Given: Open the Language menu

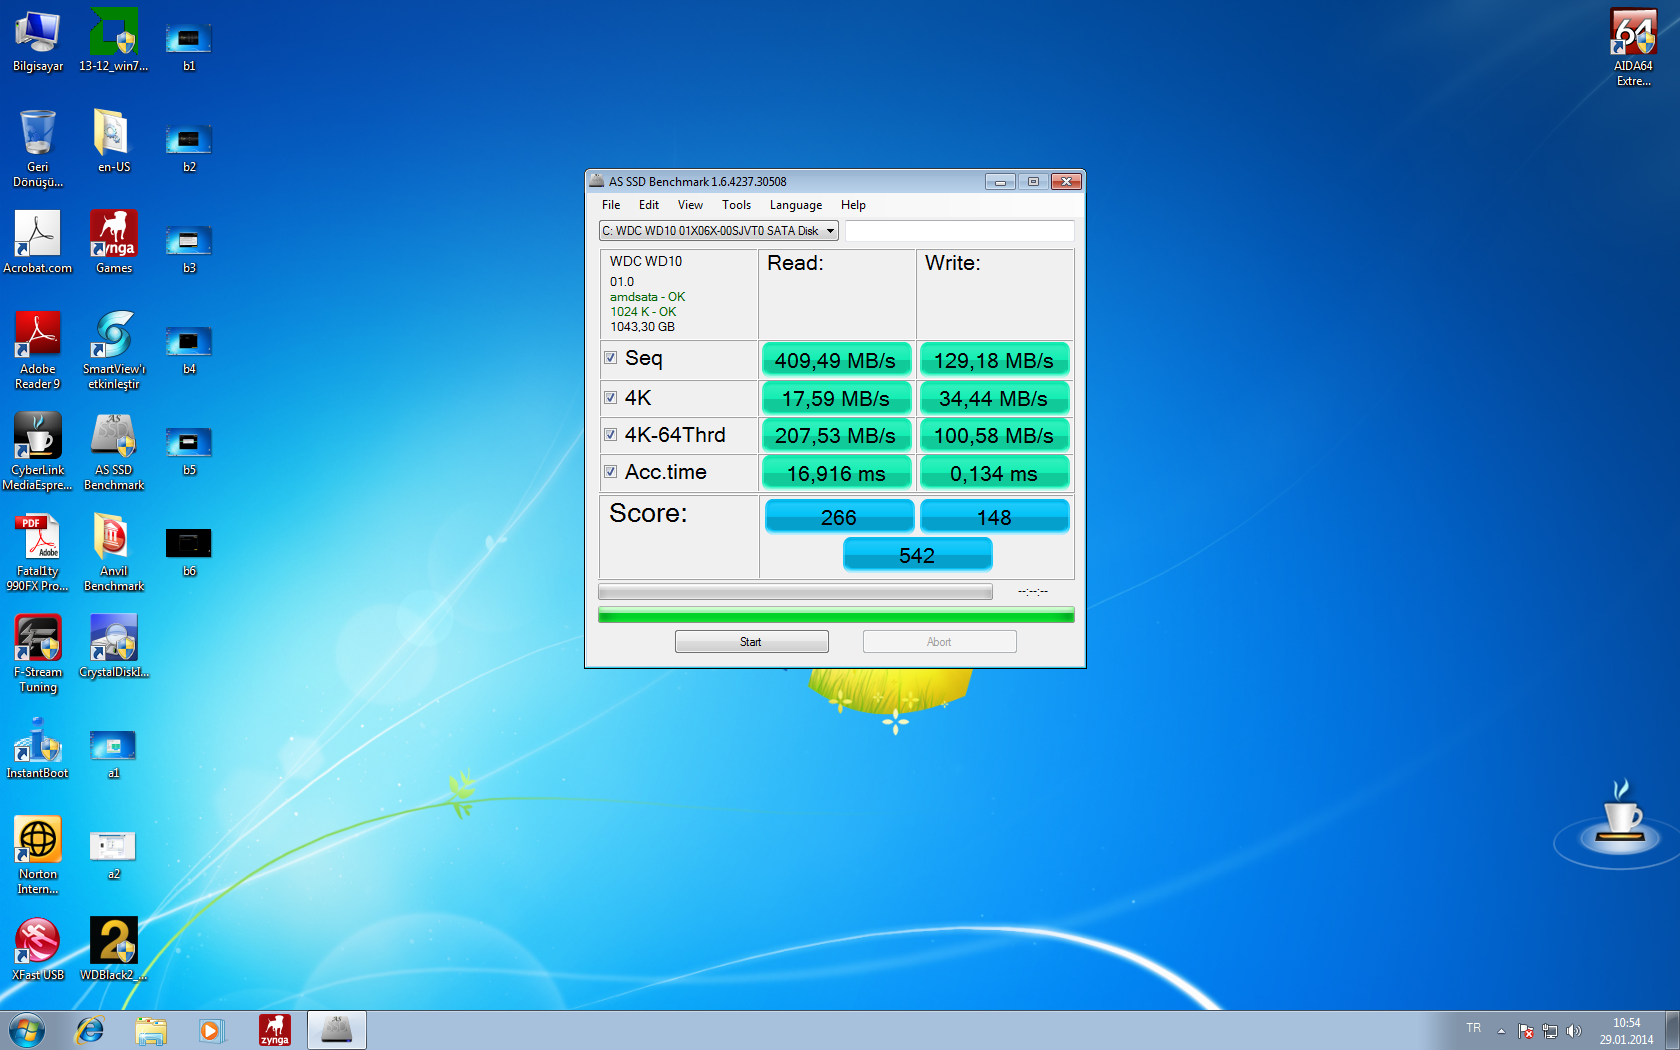Looking at the screenshot, I should (x=795, y=205).
